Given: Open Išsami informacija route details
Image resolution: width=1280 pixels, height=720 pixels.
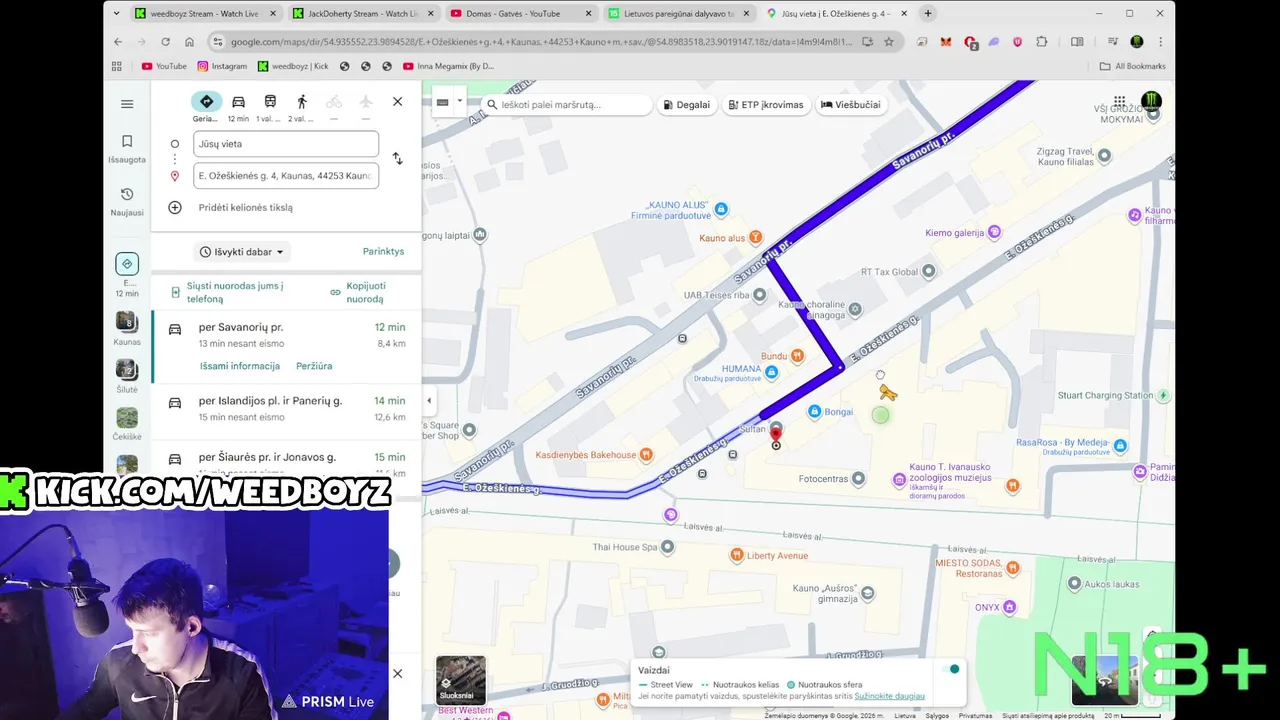Looking at the screenshot, I should coord(240,366).
